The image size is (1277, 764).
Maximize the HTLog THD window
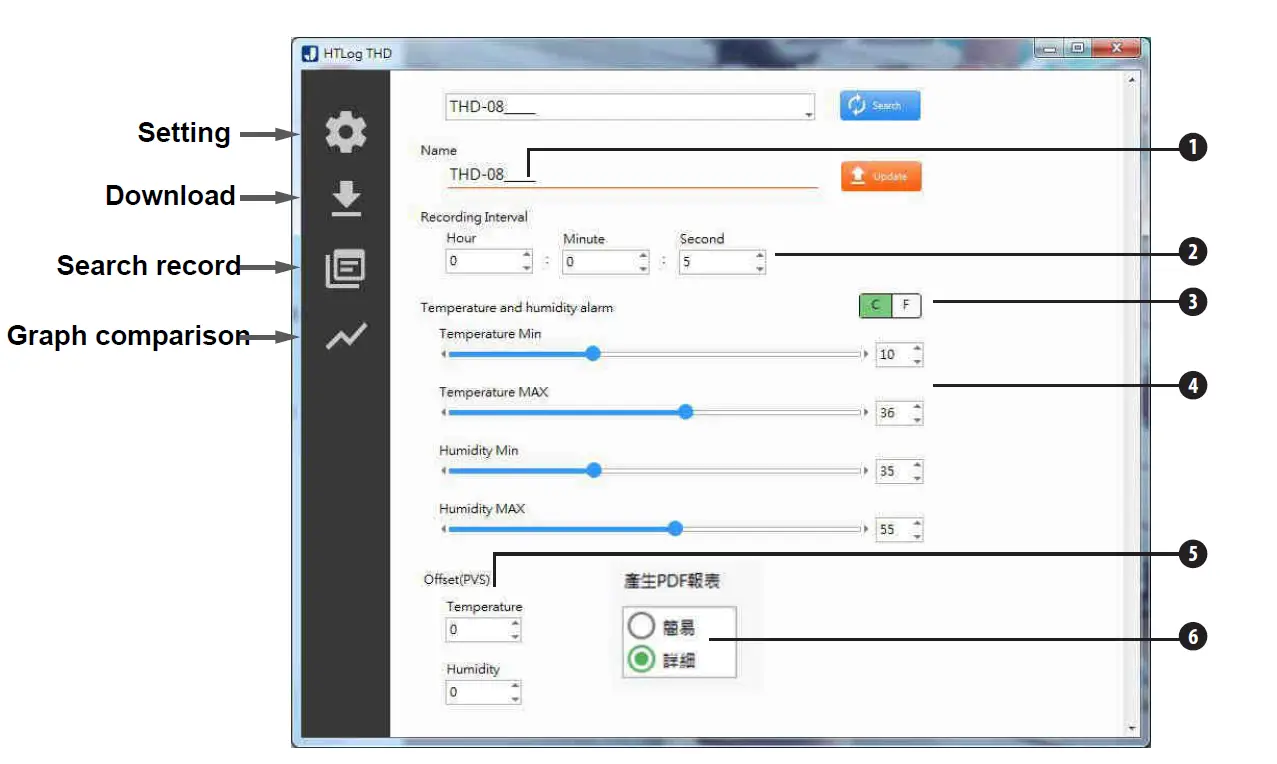coord(1077,48)
